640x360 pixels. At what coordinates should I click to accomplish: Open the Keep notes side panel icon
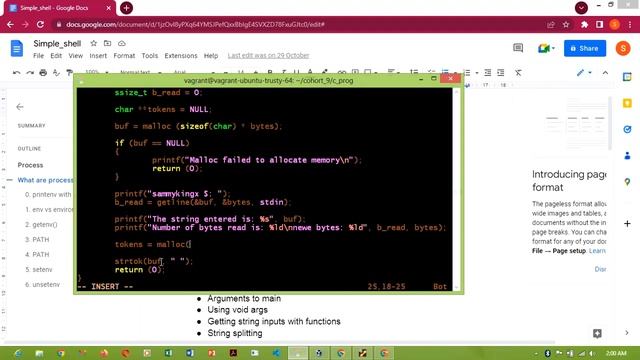(627, 103)
